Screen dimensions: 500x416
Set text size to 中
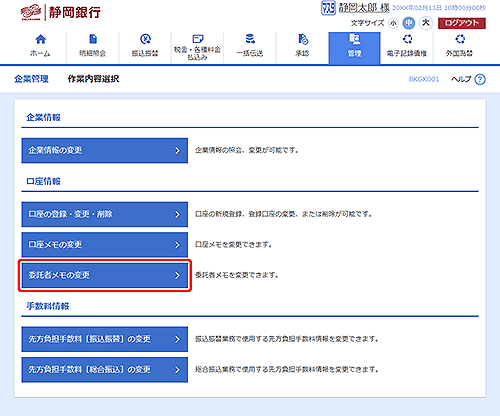409,23
